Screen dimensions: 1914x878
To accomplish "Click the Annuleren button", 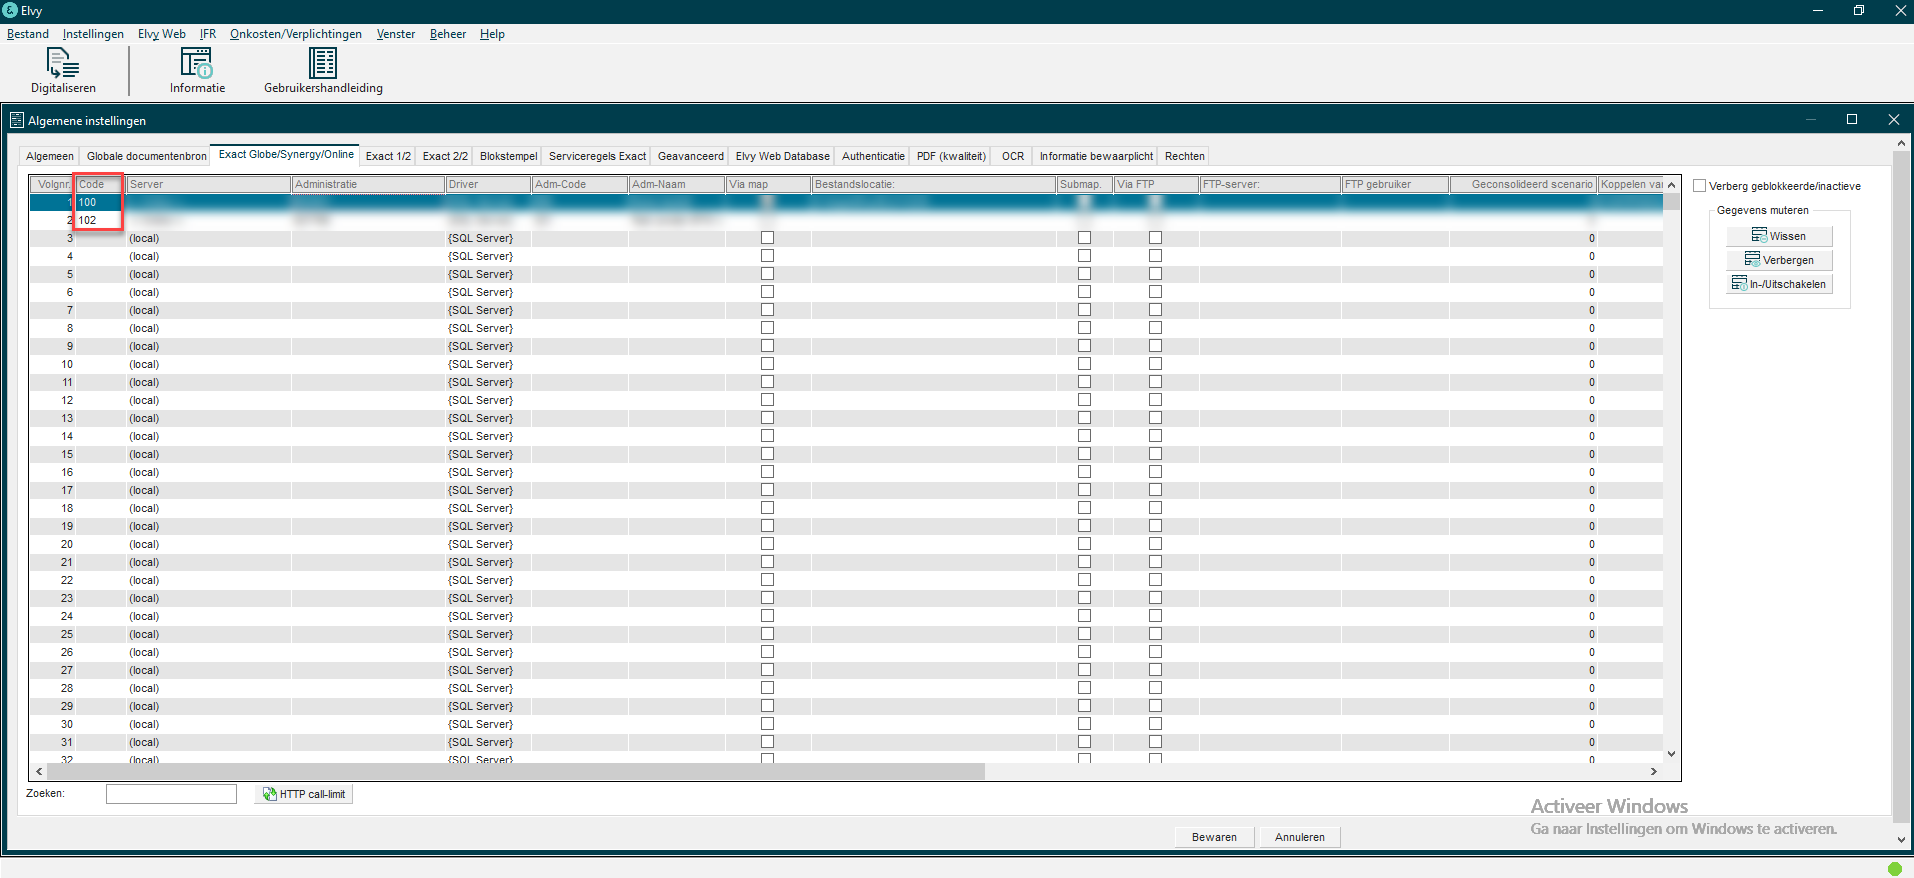I will [x=1299, y=837].
